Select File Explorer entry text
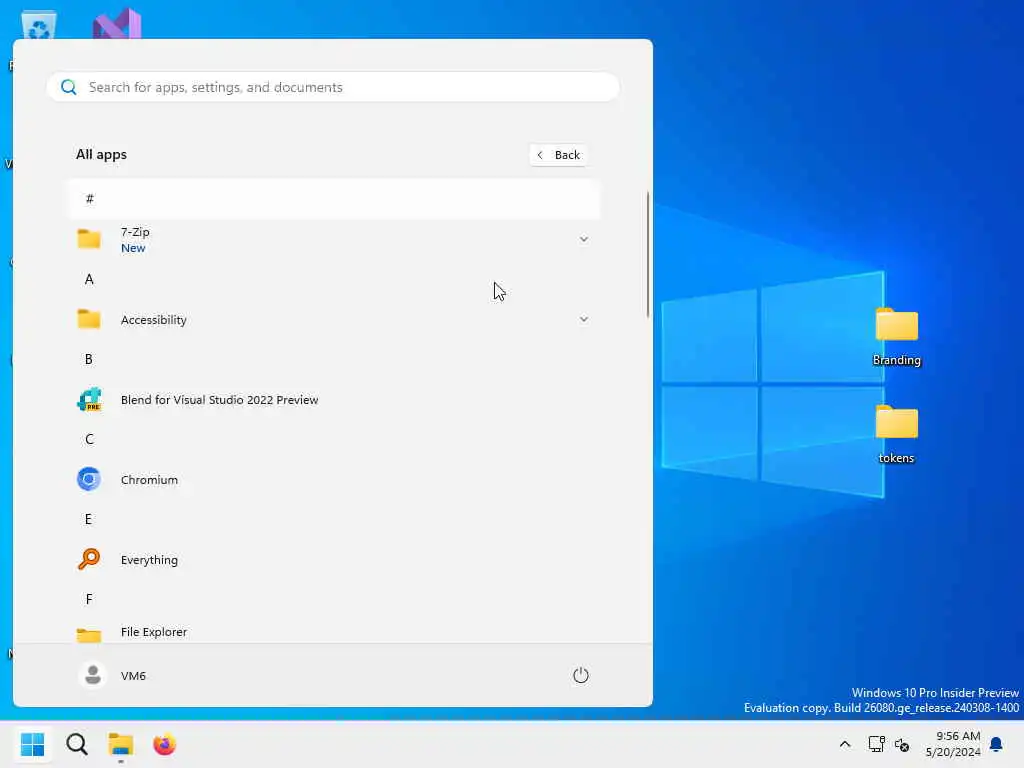Viewport: 1024px width, 768px height. 153,632
